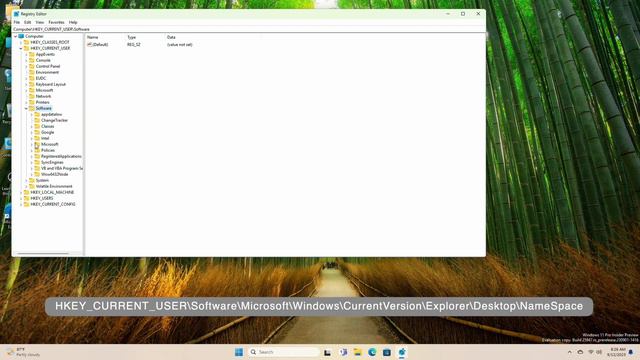This screenshot has height=360, width=640.
Task: Click the REG_SZ type cell
Action: pyautogui.click(x=134, y=44)
